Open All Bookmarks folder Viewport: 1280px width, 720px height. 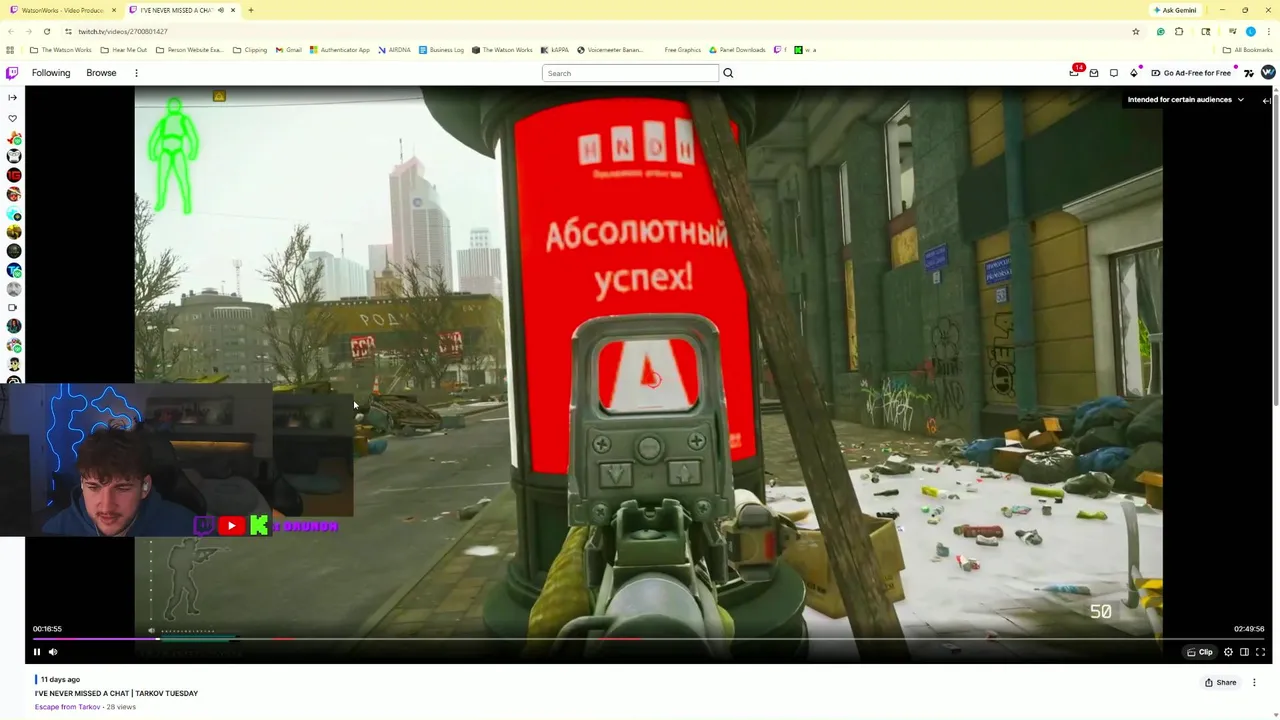pyautogui.click(x=1248, y=50)
